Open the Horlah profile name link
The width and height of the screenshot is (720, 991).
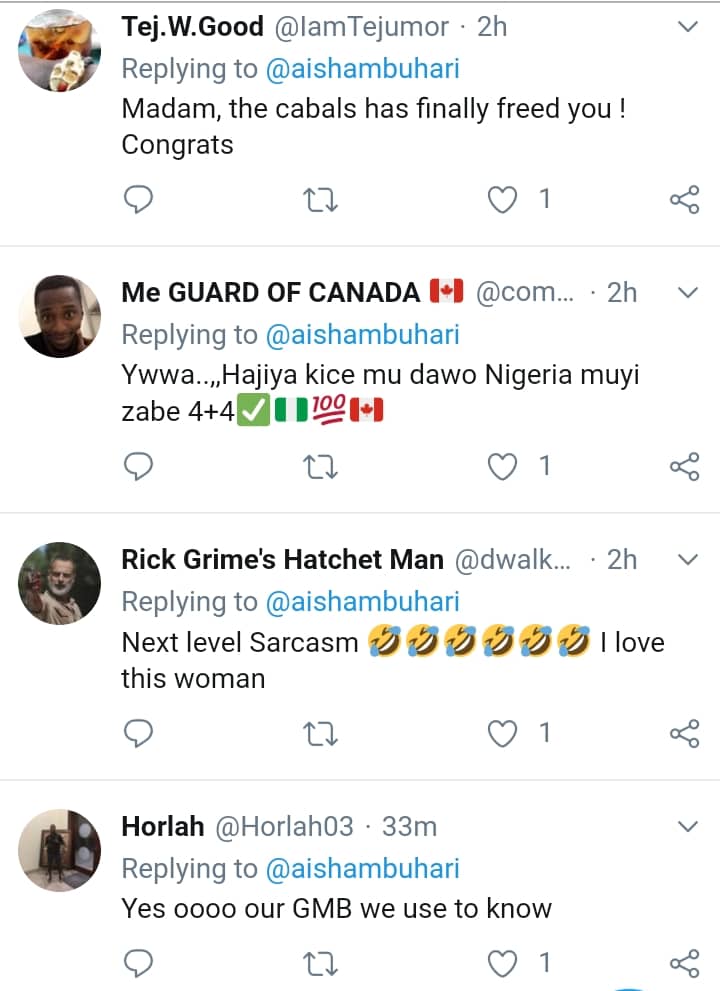point(162,827)
